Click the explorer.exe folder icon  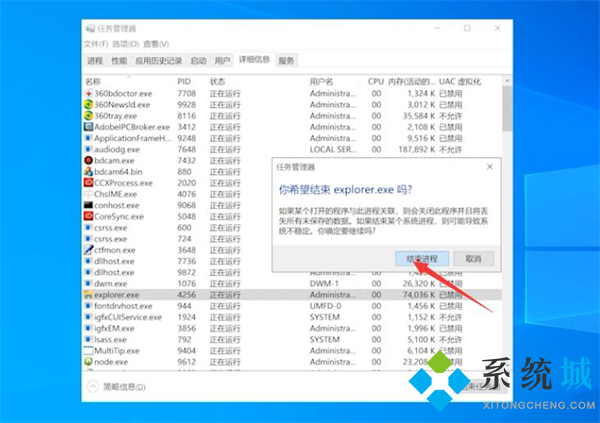pyautogui.click(x=88, y=295)
